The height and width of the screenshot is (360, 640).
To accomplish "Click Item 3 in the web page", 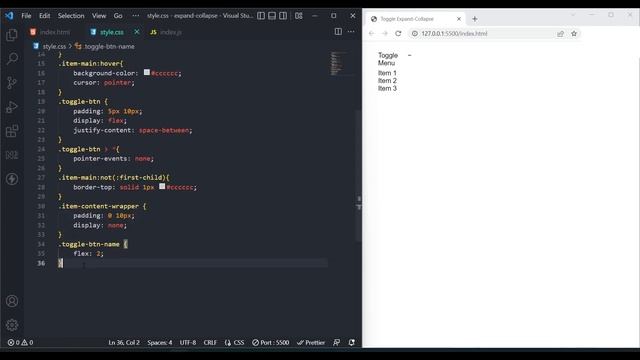I will [x=387, y=89].
